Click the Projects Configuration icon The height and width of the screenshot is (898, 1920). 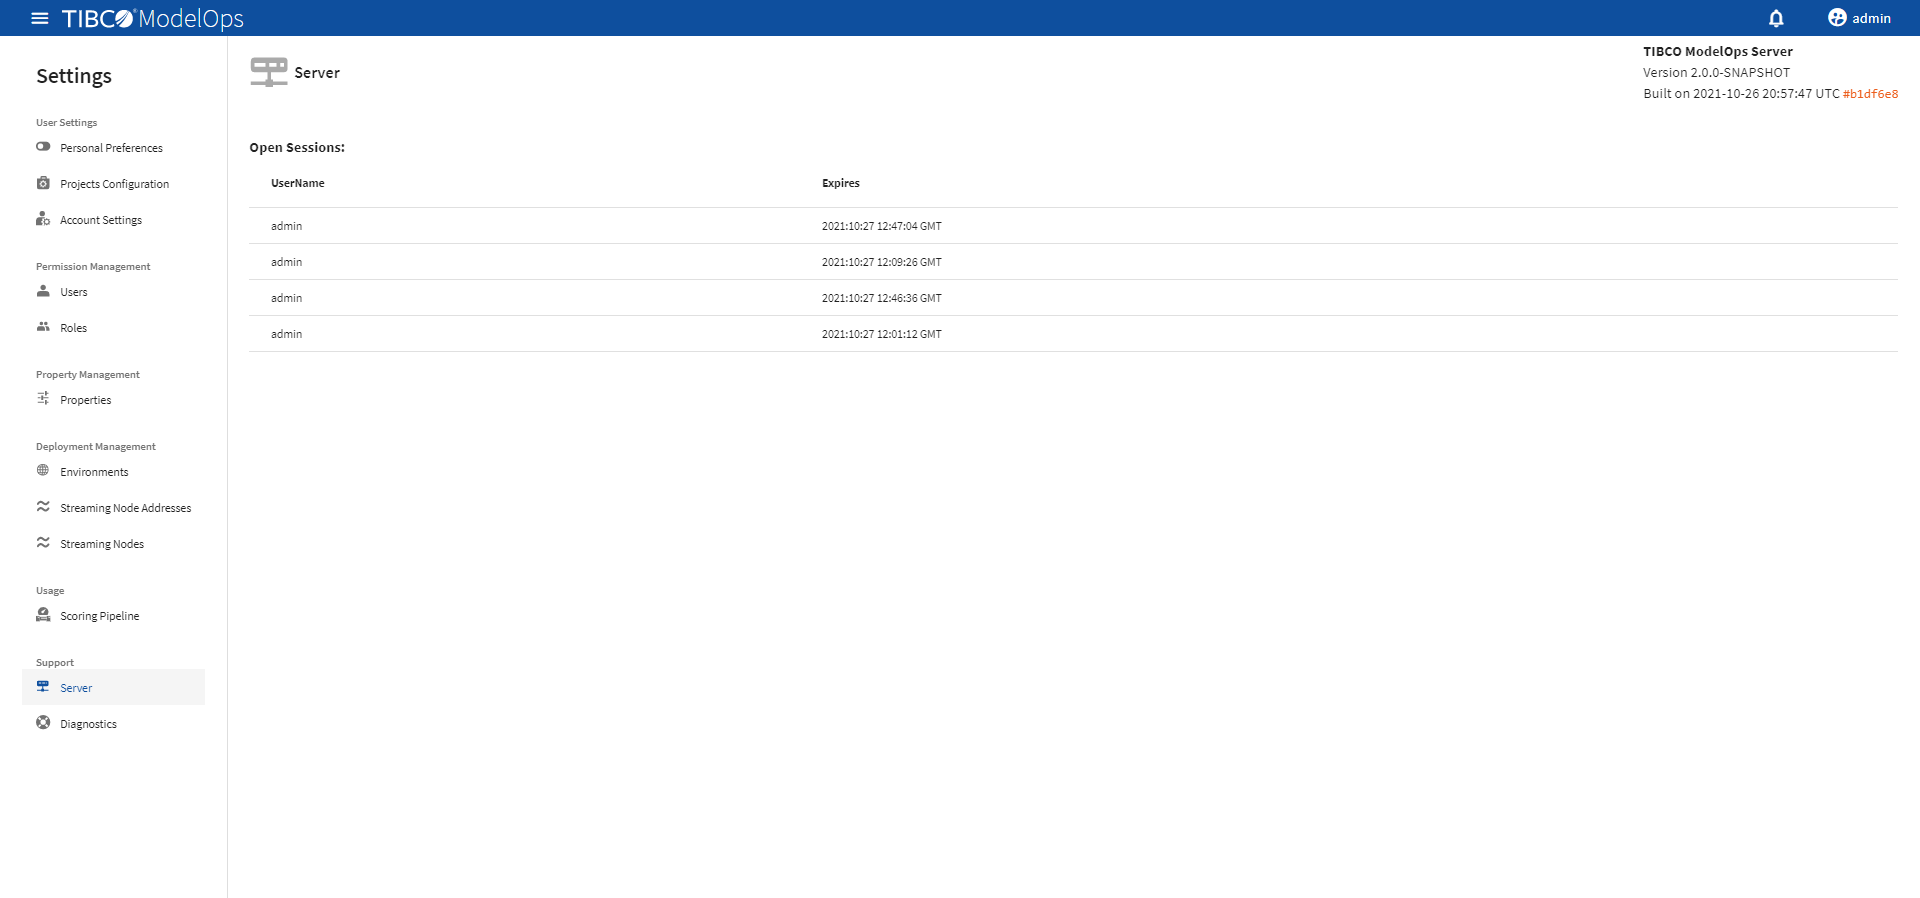click(x=43, y=183)
